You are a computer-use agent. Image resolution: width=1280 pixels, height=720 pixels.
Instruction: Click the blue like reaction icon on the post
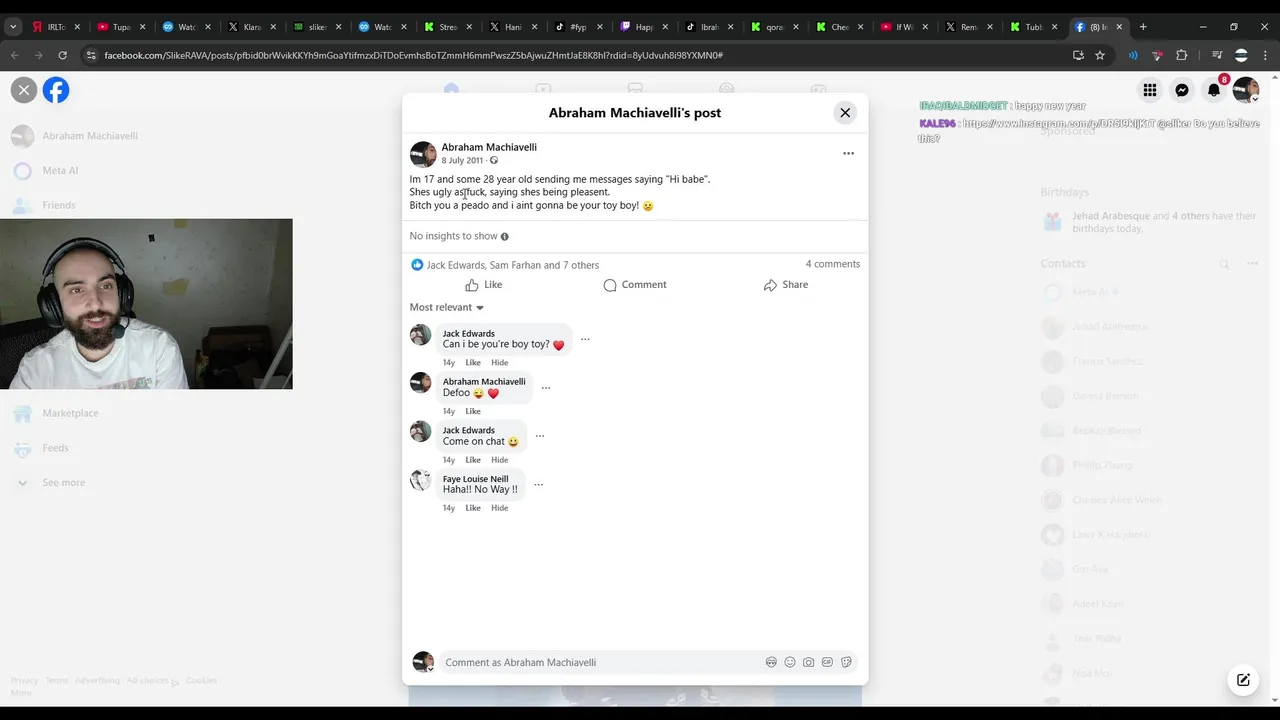[417, 265]
